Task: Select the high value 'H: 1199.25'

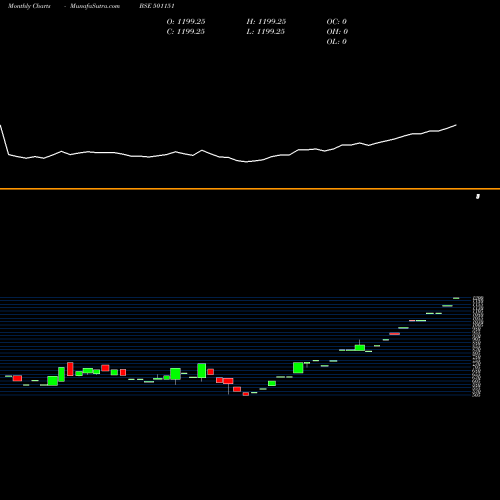Action: click(266, 22)
